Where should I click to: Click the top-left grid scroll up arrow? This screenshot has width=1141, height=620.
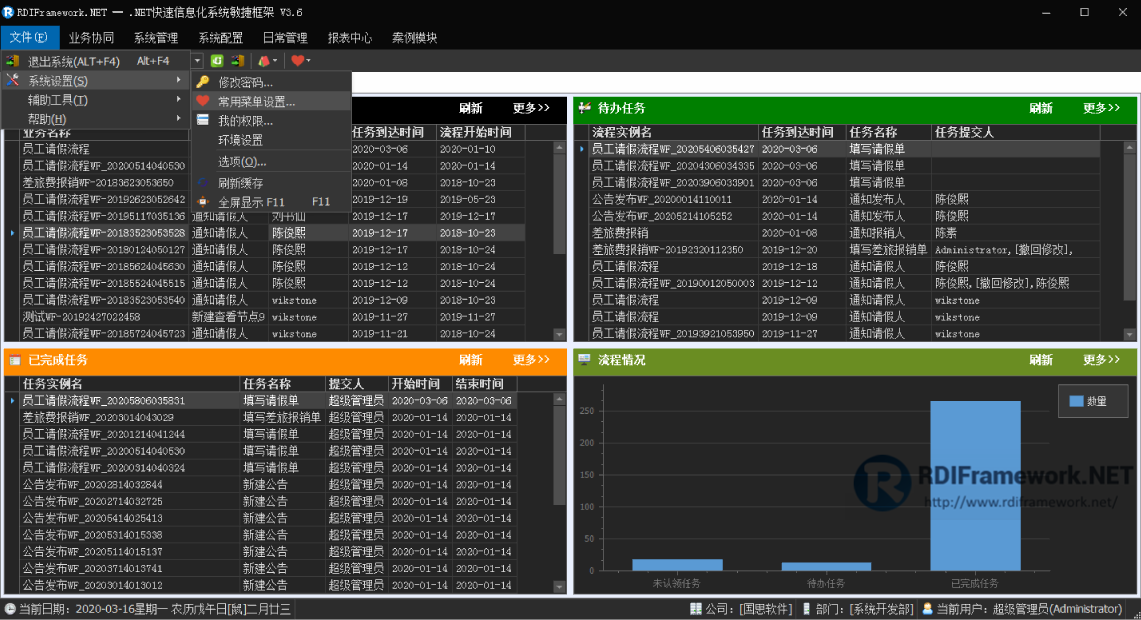coord(559,148)
